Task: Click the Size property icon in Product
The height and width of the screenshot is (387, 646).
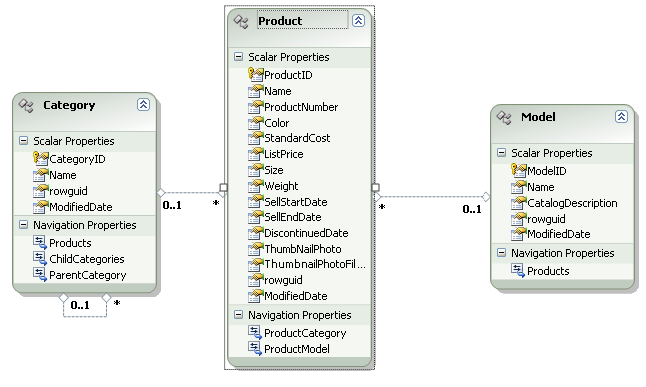Action: coord(255,170)
